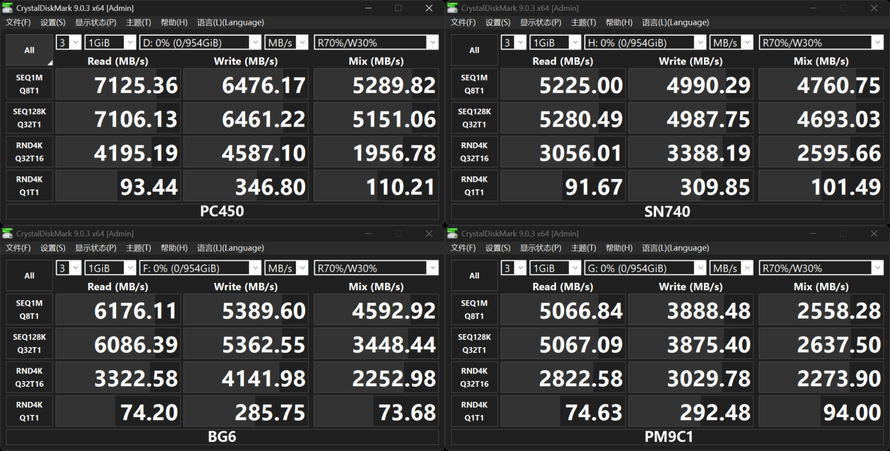Start SEQ1M Q8T1 test in SN740 window
The image size is (890, 451).
pyautogui.click(x=475, y=84)
